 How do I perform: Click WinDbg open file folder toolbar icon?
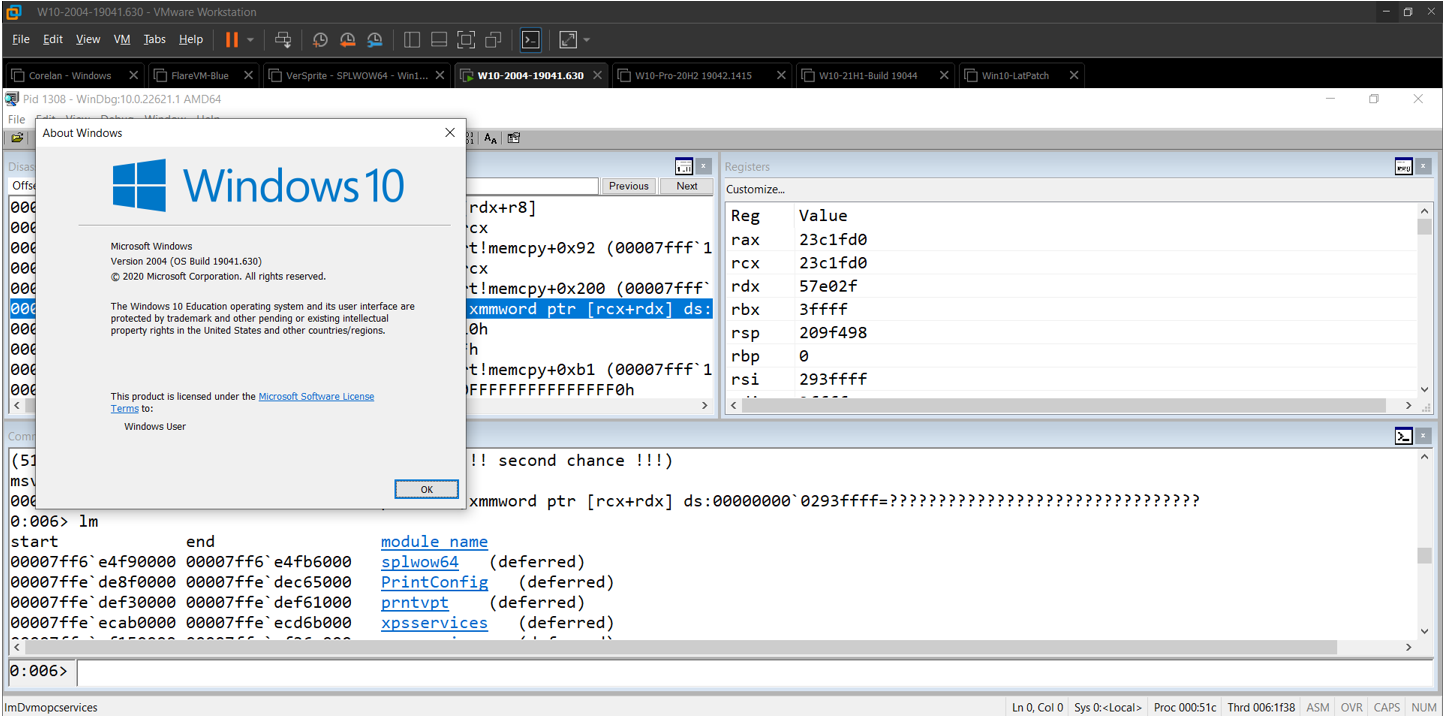tap(17, 138)
